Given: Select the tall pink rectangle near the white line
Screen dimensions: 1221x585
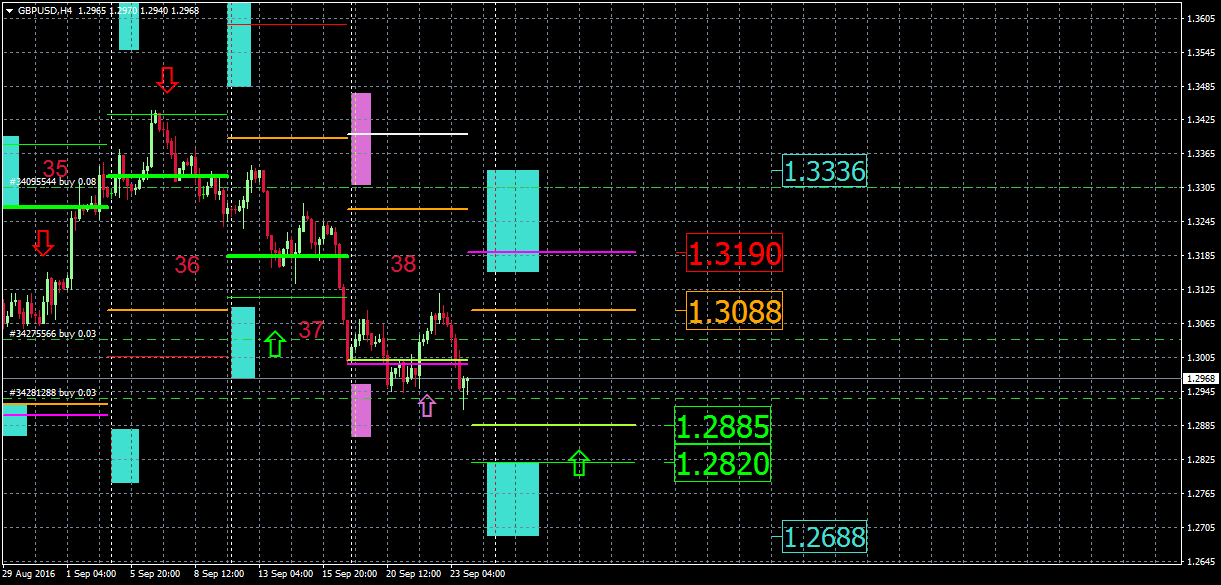Looking at the screenshot, I should [x=361, y=139].
